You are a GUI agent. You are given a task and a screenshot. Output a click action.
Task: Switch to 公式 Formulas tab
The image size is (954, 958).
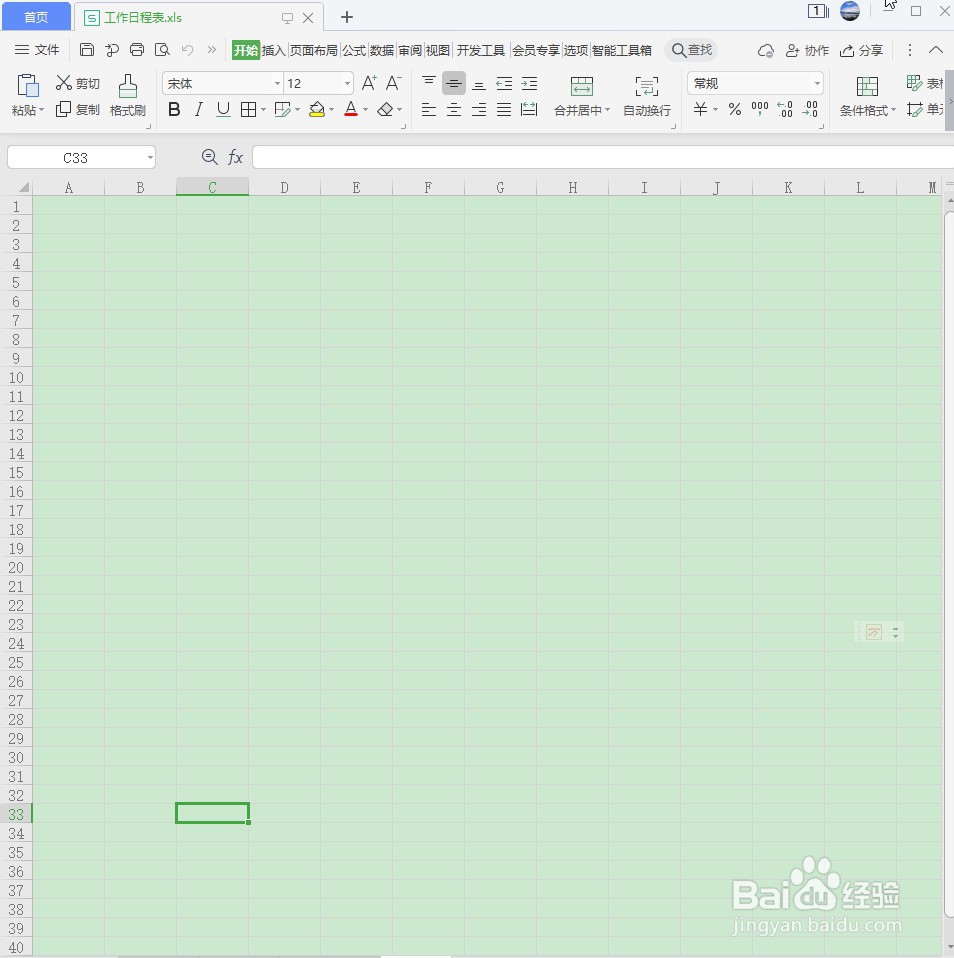tap(354, 50)
